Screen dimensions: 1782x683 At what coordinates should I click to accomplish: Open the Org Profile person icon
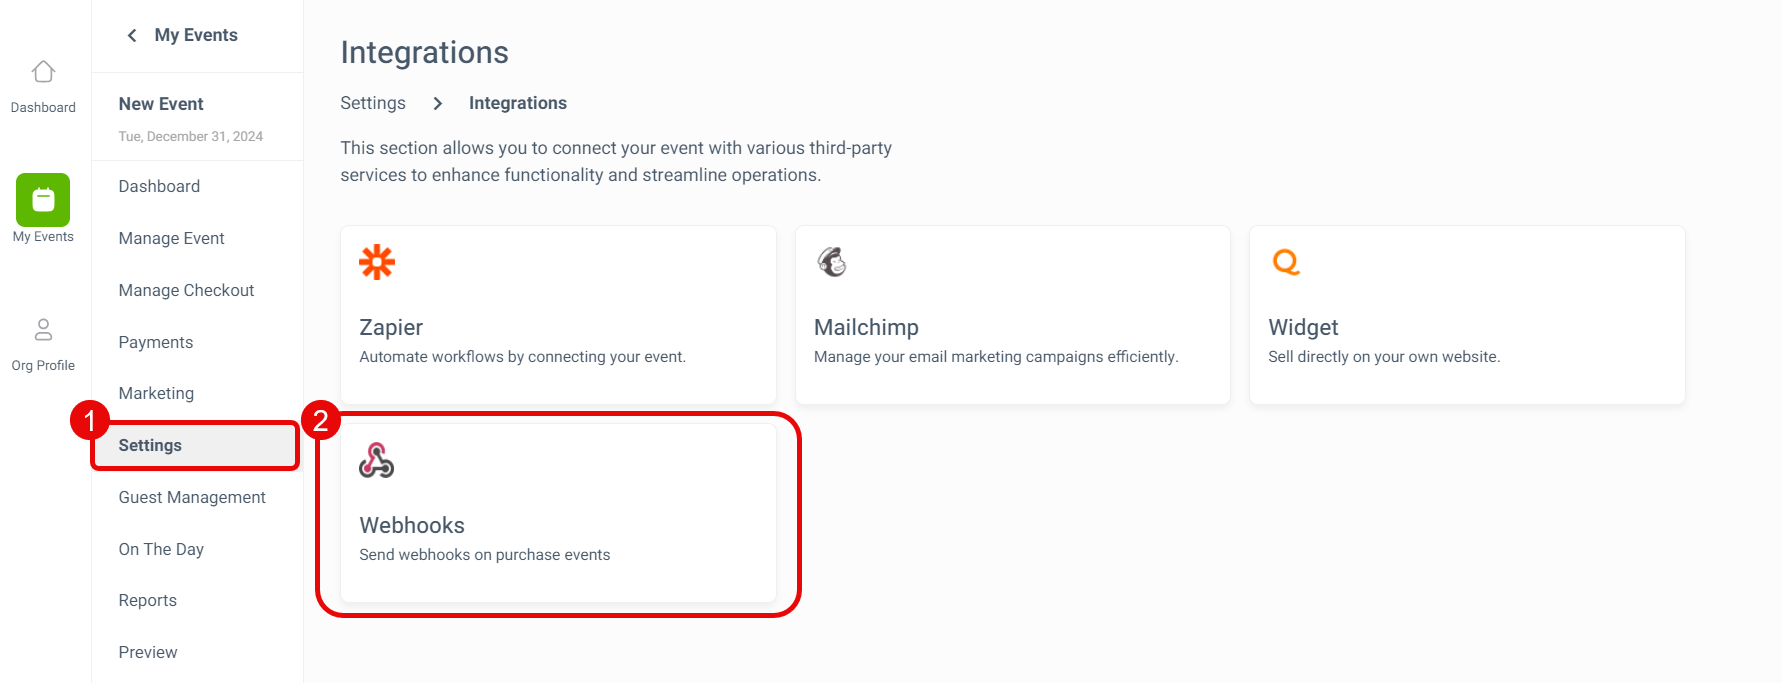[x=43, y=329]
